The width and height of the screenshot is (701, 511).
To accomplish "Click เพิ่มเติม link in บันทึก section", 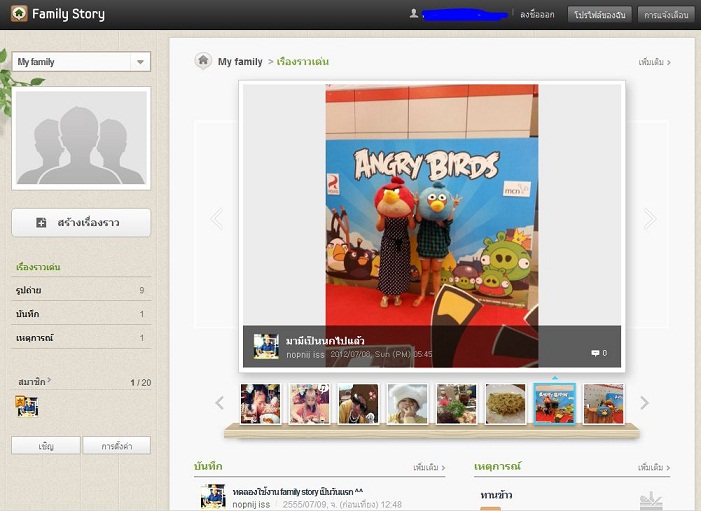I will tap(429, 468).
